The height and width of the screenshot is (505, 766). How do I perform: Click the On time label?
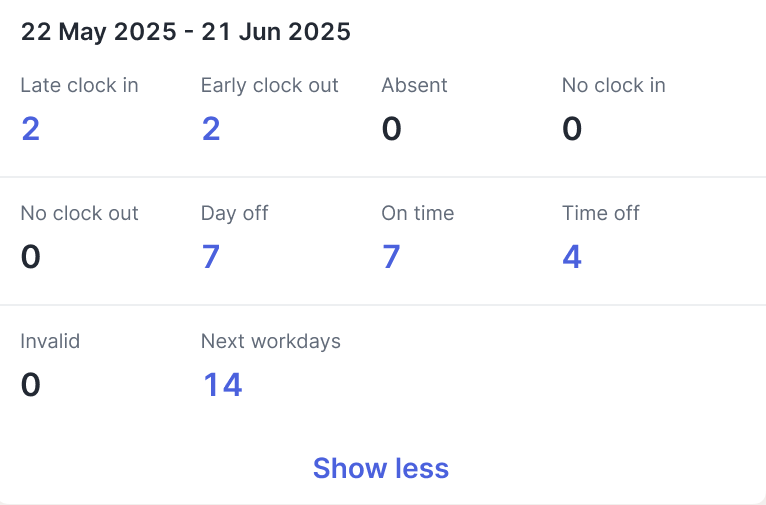point(417,213)
